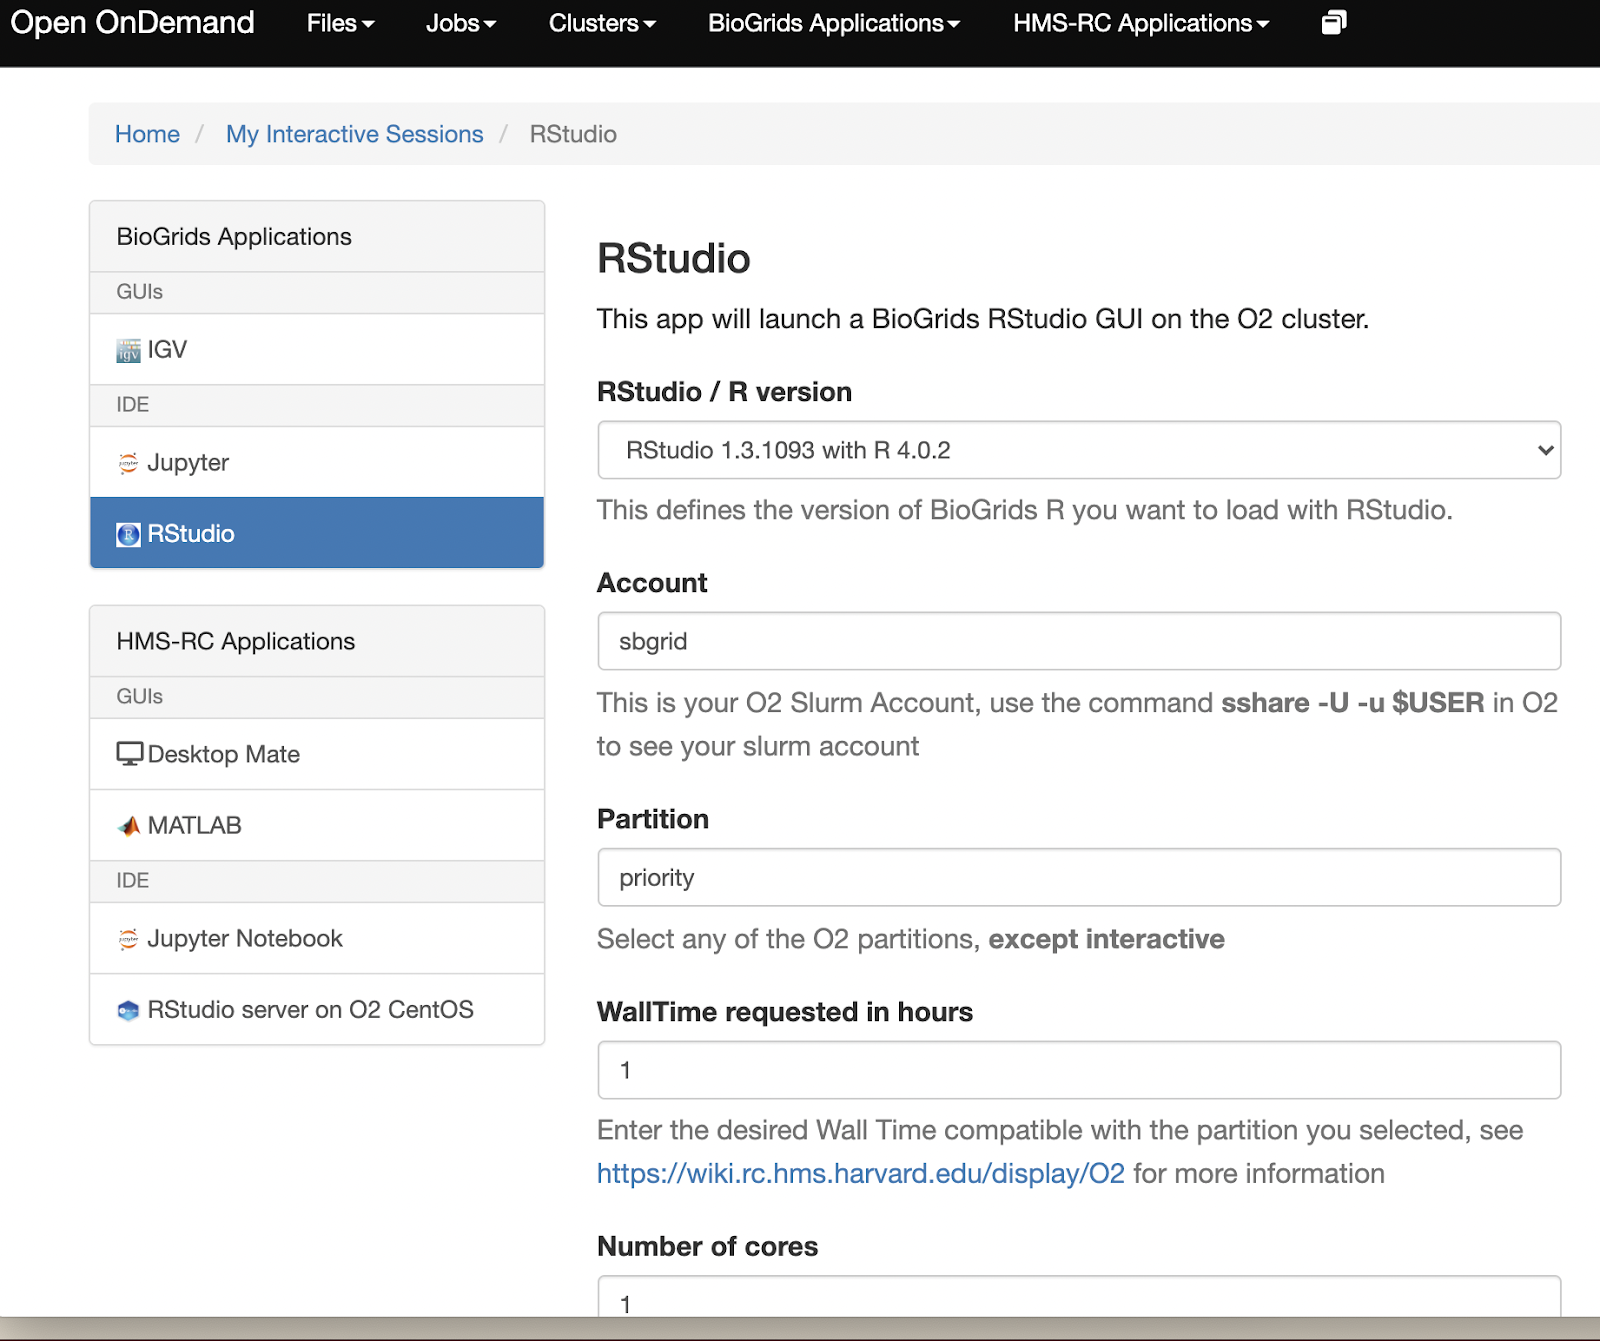
Task: Click the "except interactive" bold text
Action: click(1107, 939)
